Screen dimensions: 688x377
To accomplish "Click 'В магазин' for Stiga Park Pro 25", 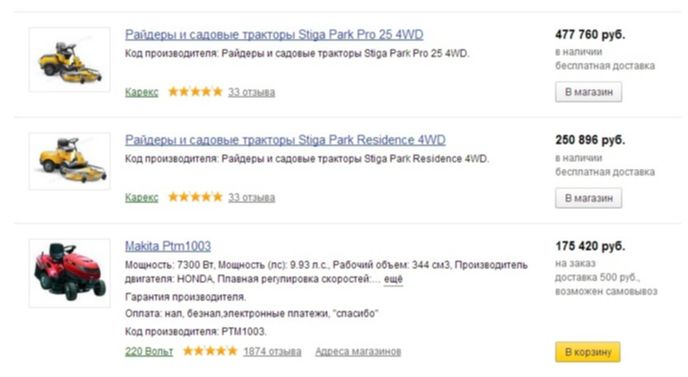I will click(588, 92).
